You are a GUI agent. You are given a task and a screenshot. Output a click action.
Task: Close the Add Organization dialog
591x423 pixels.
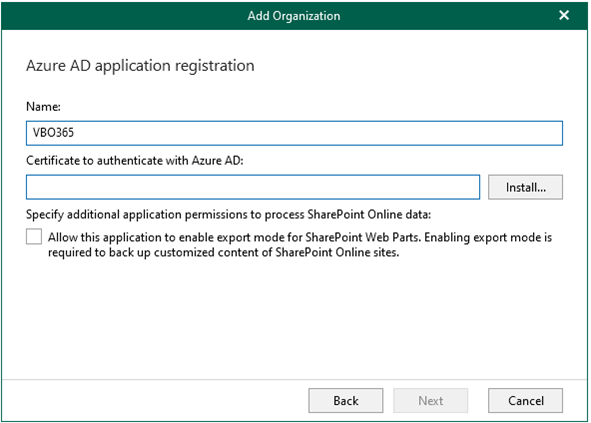(x=564, y=15)
